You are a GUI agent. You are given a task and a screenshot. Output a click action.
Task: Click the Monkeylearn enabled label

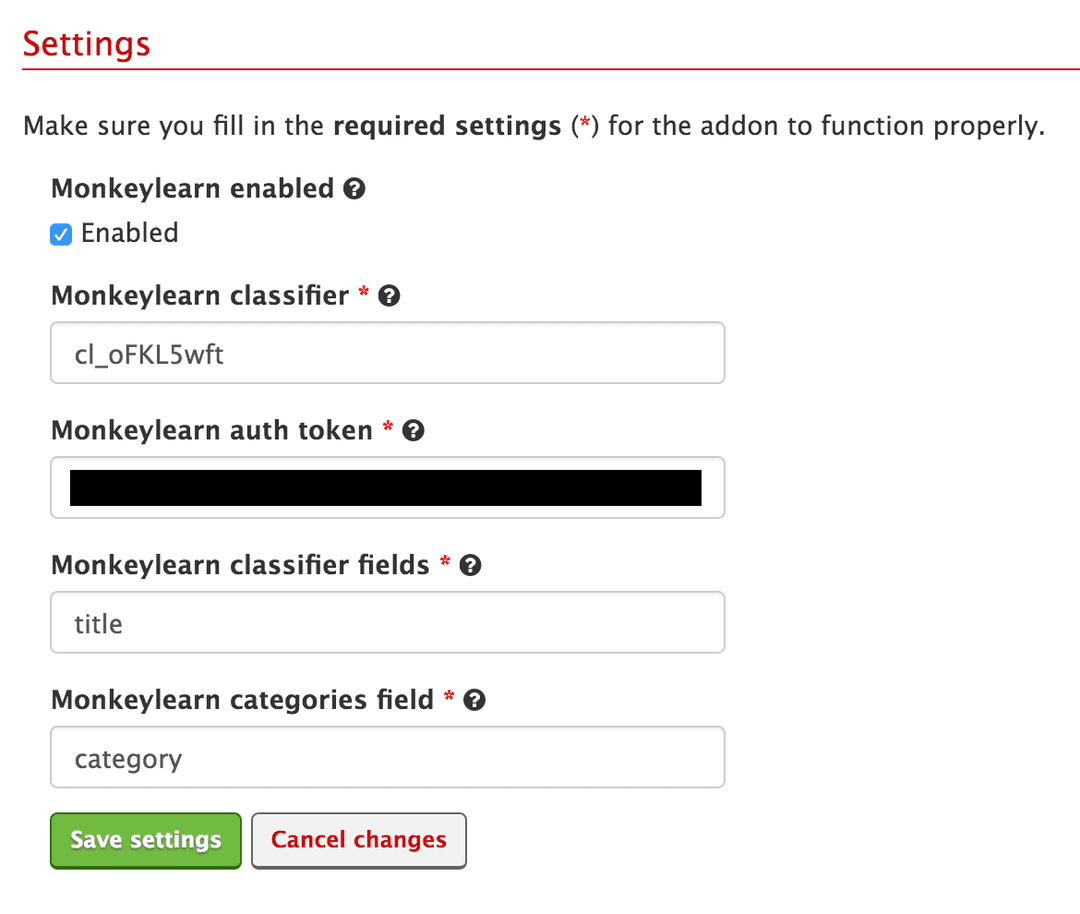coord(192,188)
